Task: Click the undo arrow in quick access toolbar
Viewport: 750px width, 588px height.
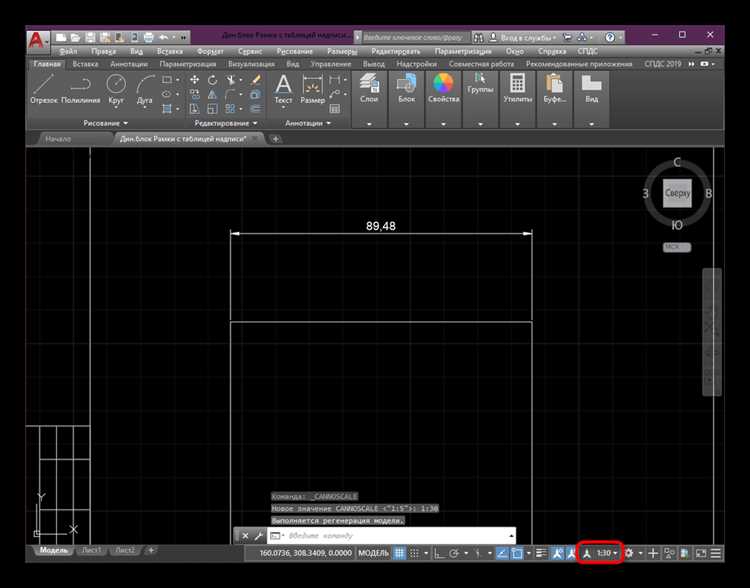Action: pos(163,37)
